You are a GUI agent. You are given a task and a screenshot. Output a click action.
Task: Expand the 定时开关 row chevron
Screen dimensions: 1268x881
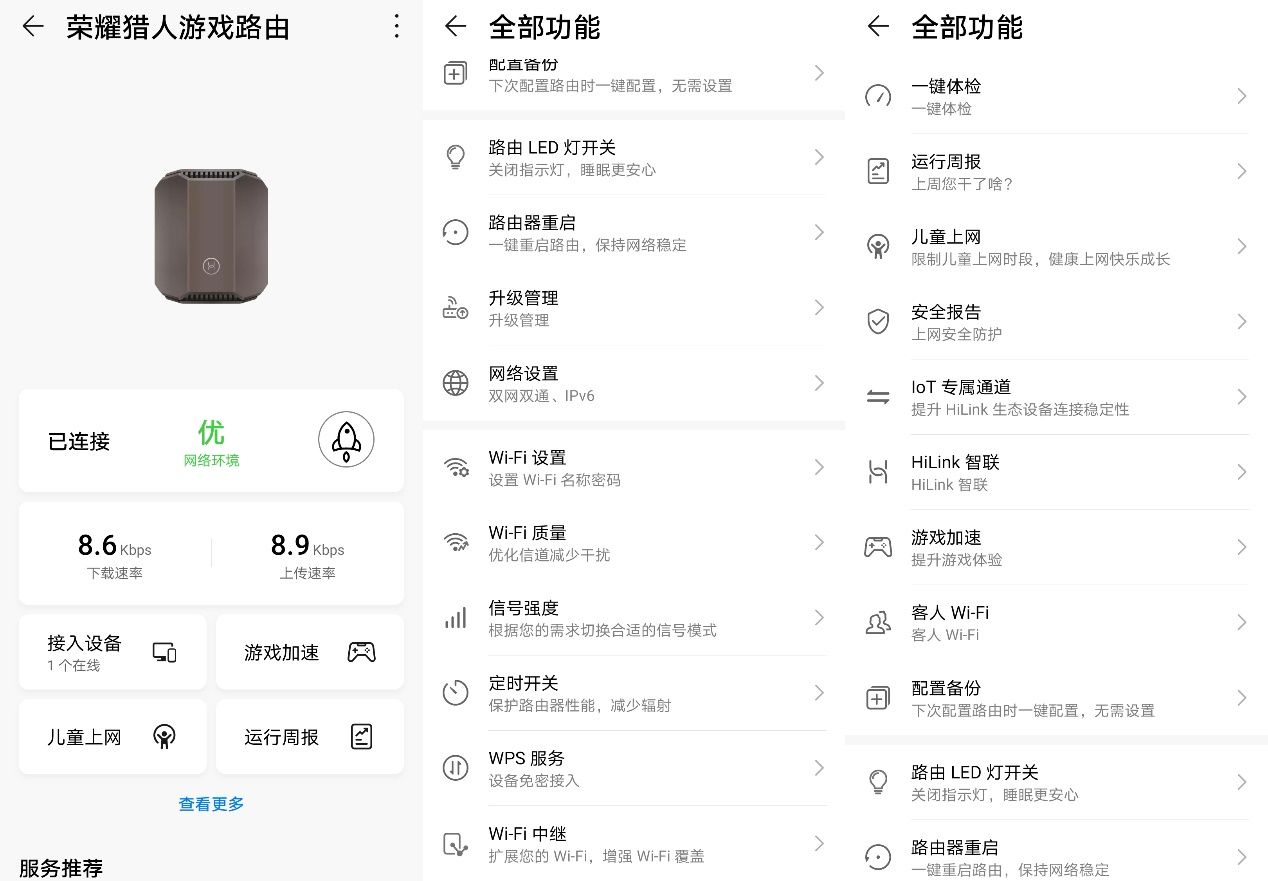(819, 693)
